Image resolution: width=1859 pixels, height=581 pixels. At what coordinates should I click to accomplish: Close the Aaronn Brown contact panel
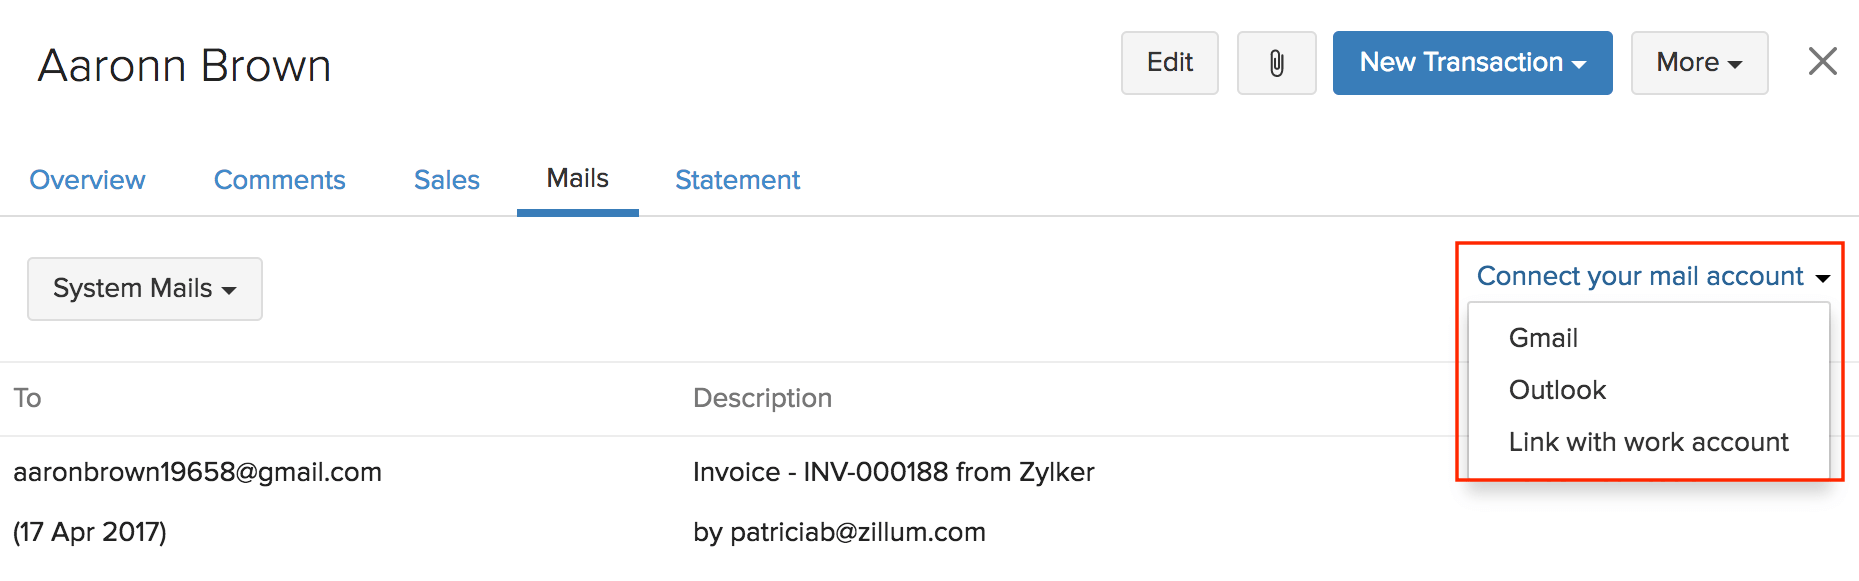point(1822,62)
